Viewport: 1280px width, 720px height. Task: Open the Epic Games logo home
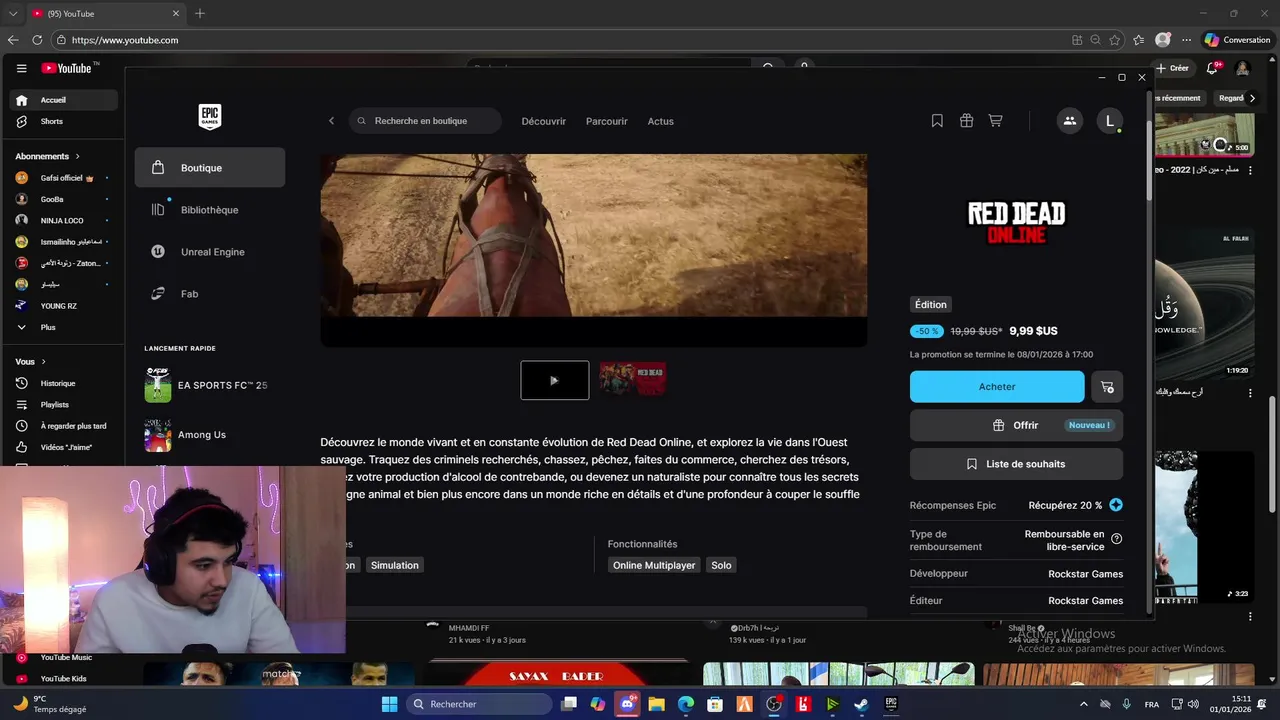pos(209,117)
